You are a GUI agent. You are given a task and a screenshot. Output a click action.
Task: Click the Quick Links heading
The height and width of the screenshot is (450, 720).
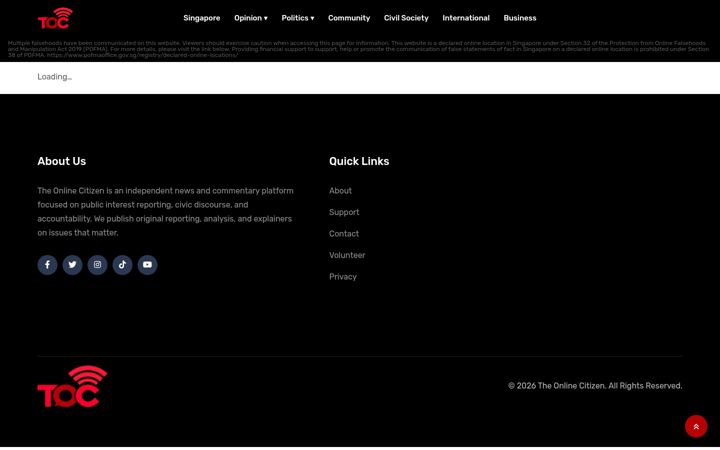359,161
